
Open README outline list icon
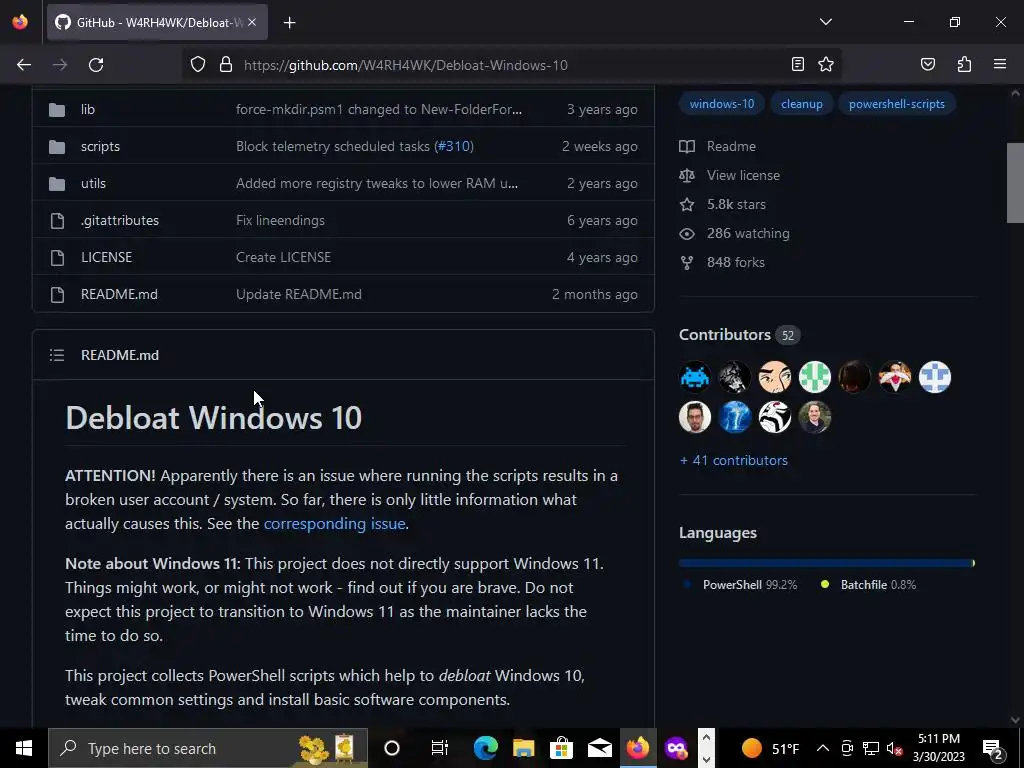pos(57,355)
